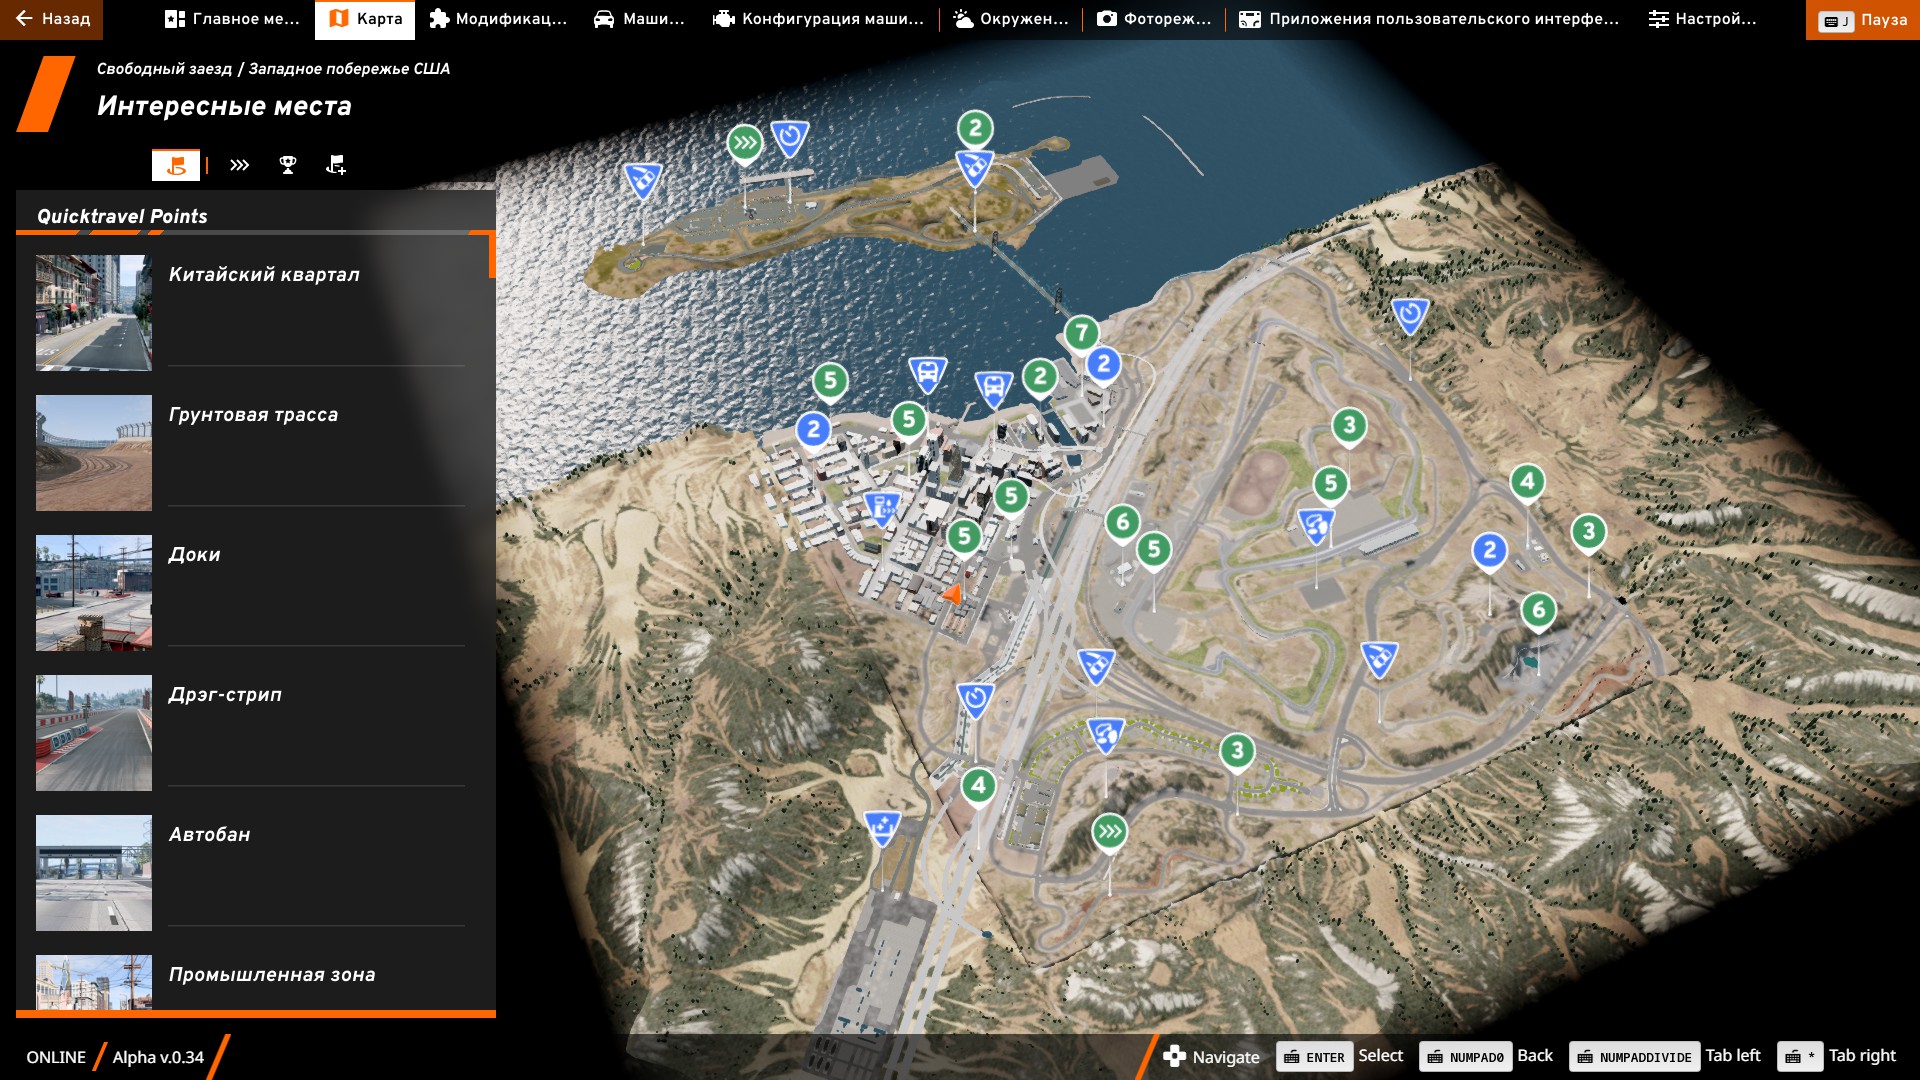Switch to the Карта tab
Image resolution: width=1920 pixels, height=1080 pixels.
pos(365,19)
